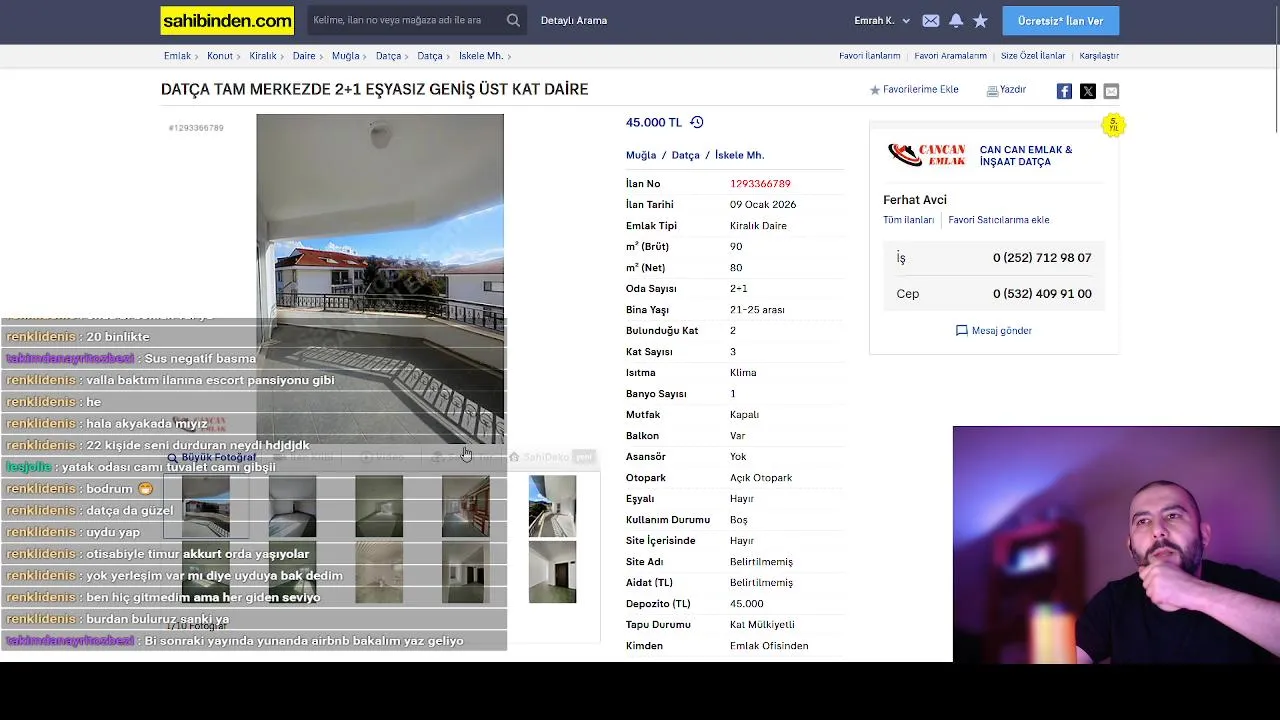Viewport: 1280px width, 720px height.
Task: Click Büyük Fotoğraf link
Action: [212, 458]
